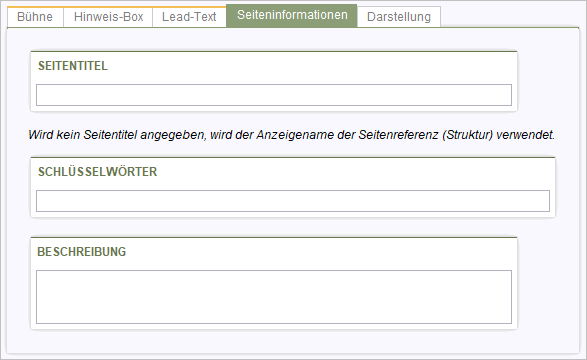Click header strip of the Beschreibung box
Image resolution: width=587 pixels, height=360 pixels.
[274, 252]
